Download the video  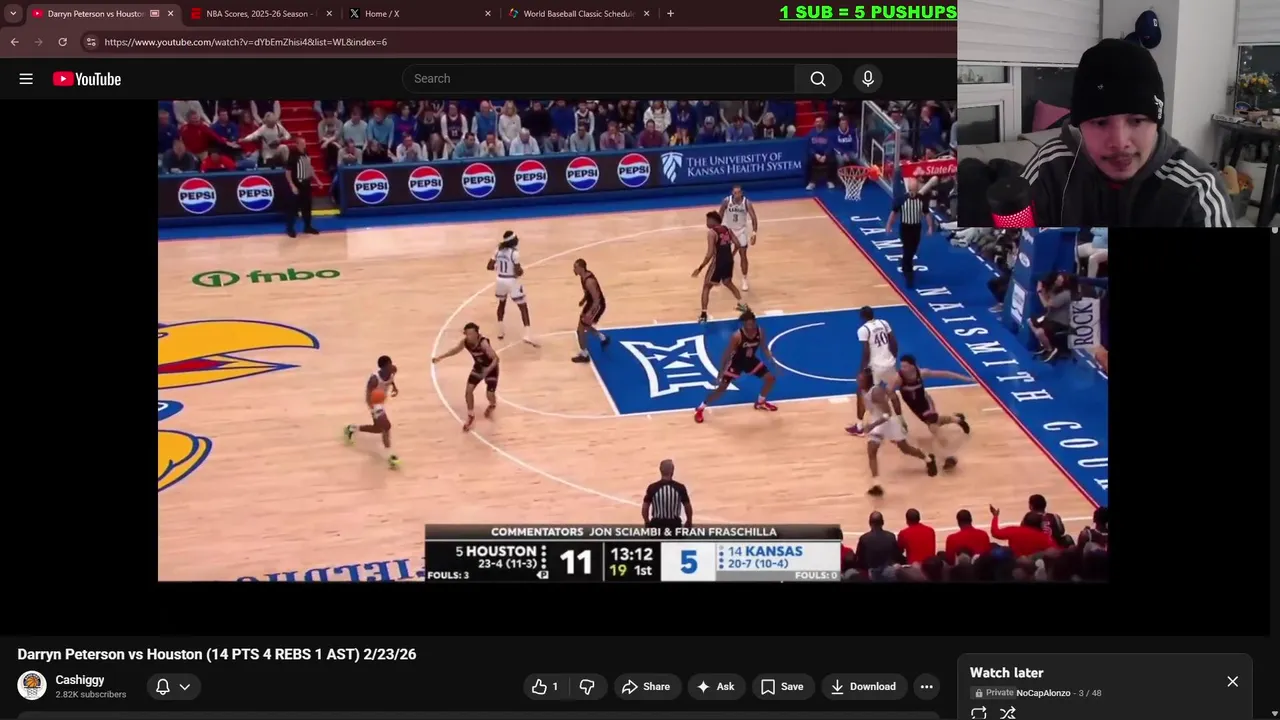(x=862, y=687)
